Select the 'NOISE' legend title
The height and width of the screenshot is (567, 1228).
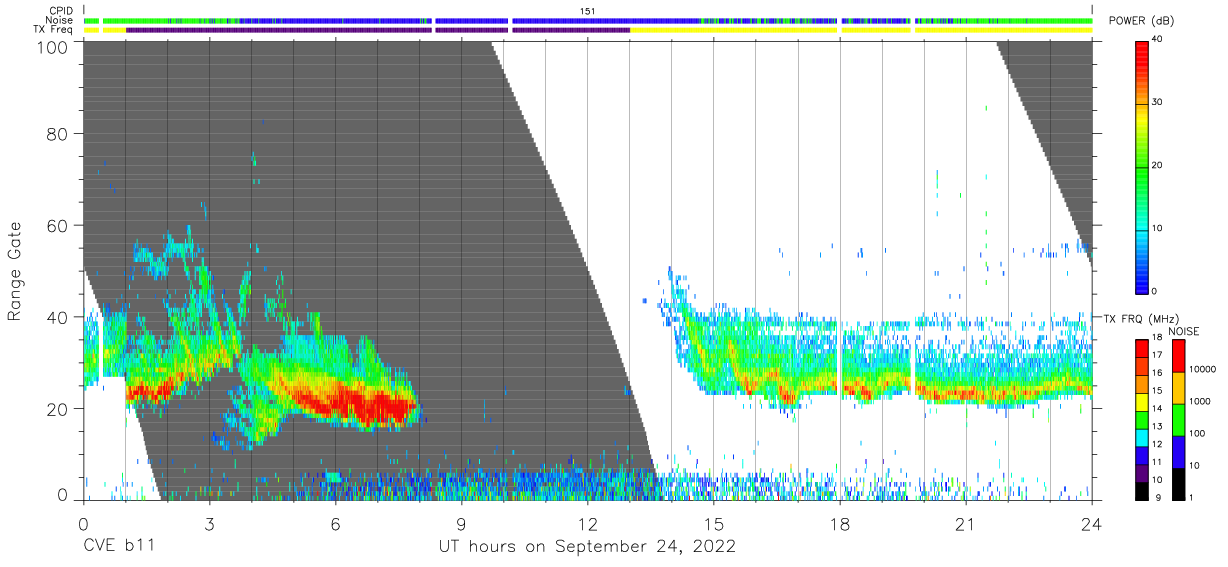pyautogui.click(x=1182, y=331)
